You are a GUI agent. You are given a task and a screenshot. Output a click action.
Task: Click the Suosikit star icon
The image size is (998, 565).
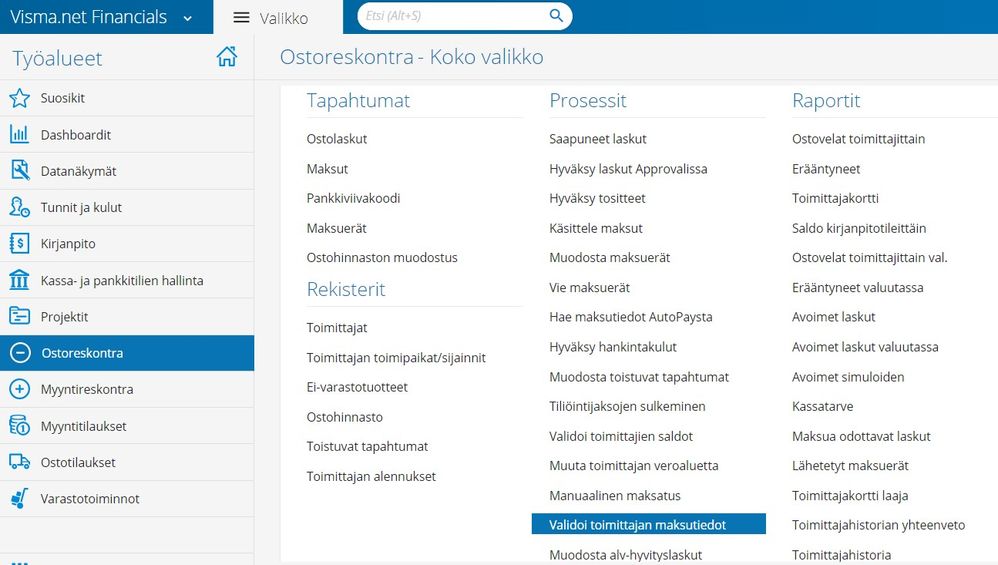19,99
